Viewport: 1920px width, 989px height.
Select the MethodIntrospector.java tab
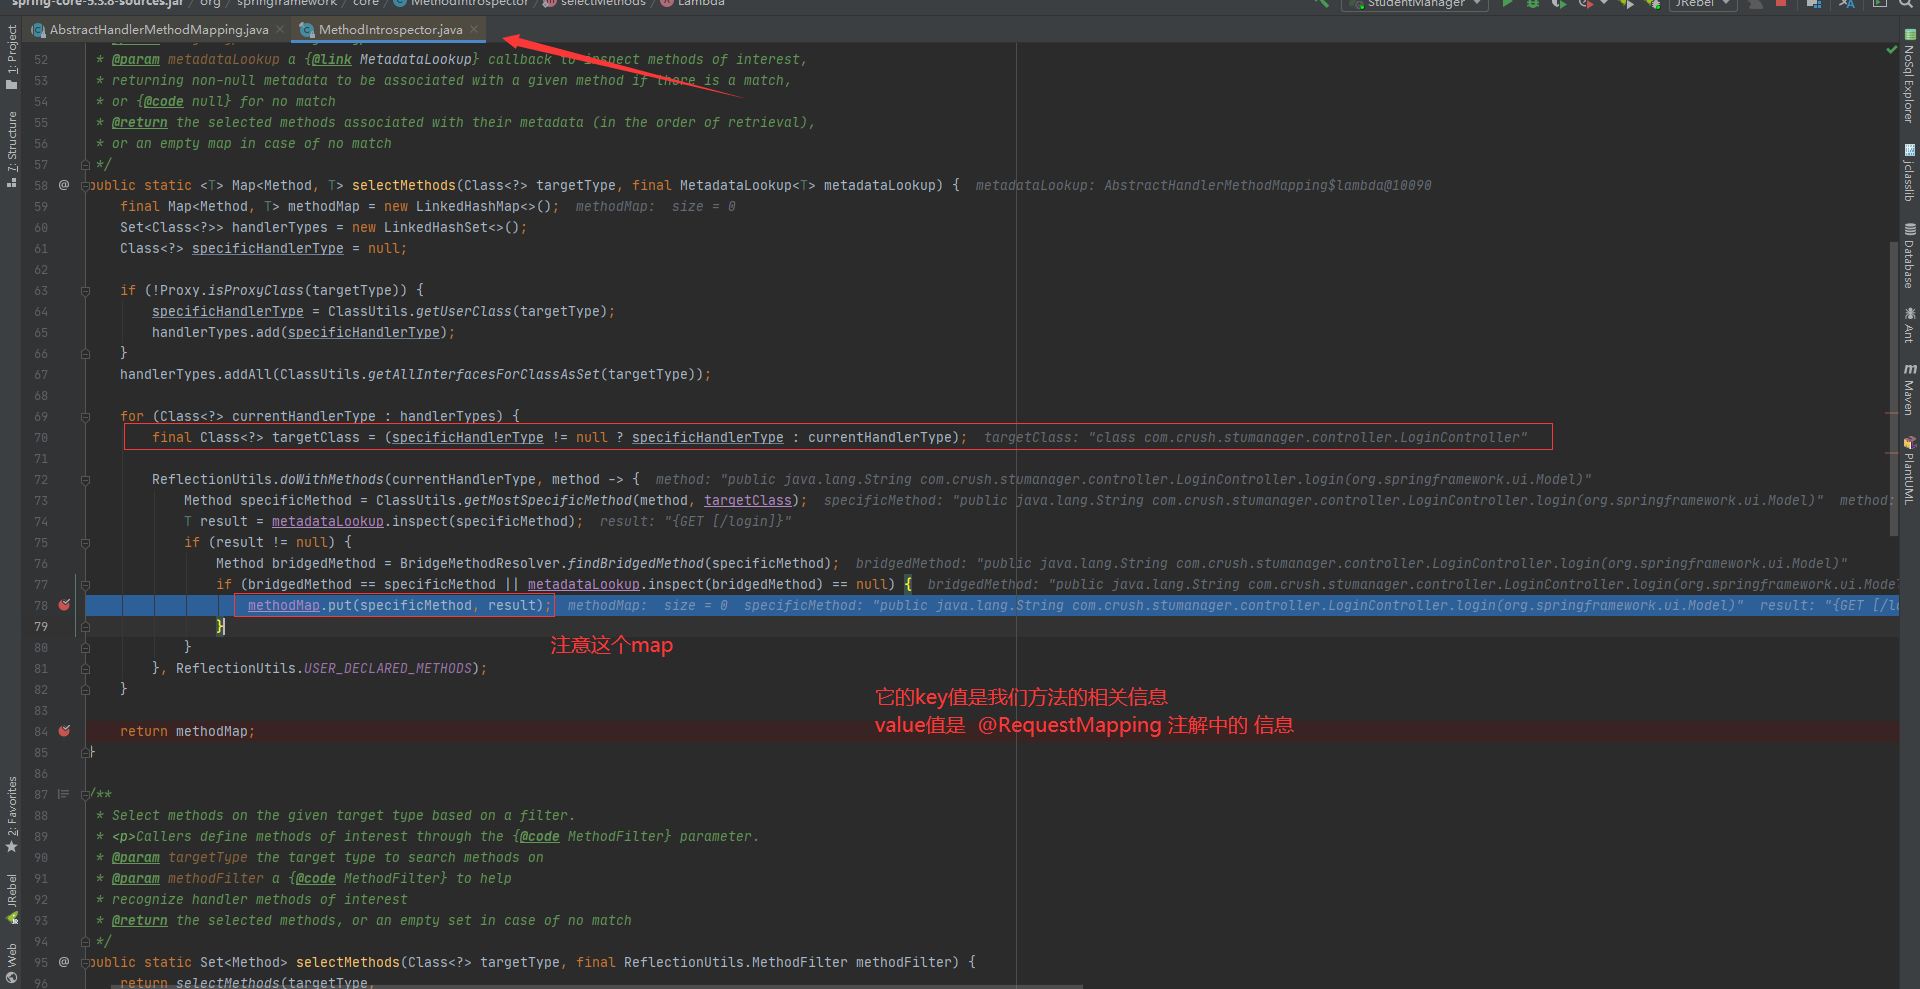pos(390,30)
